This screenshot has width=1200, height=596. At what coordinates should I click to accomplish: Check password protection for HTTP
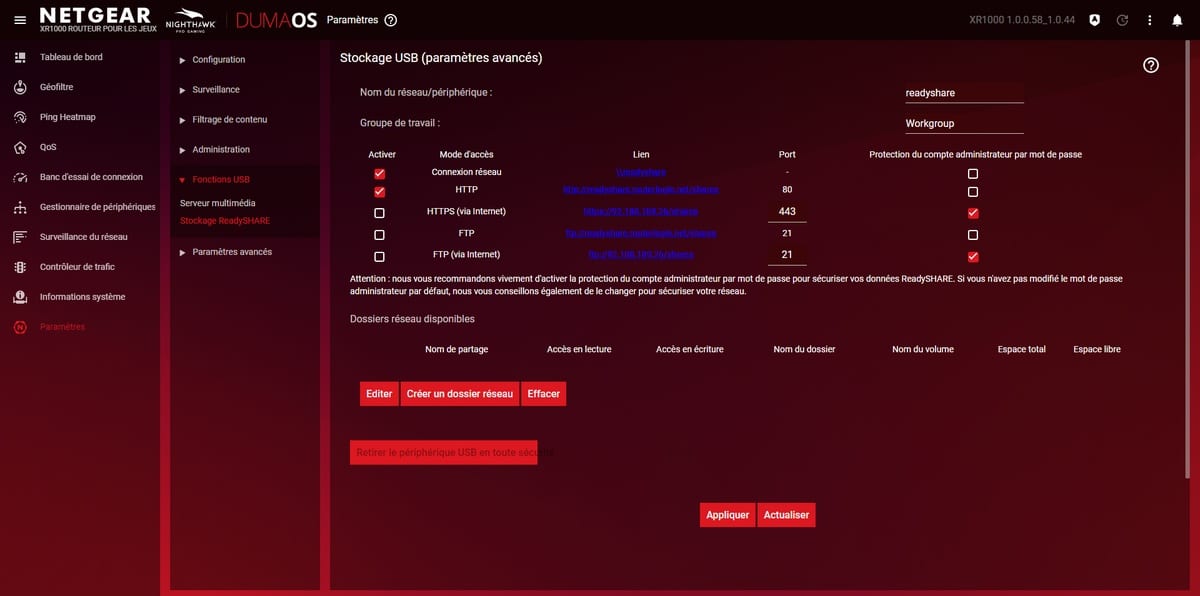coord(973,191)
